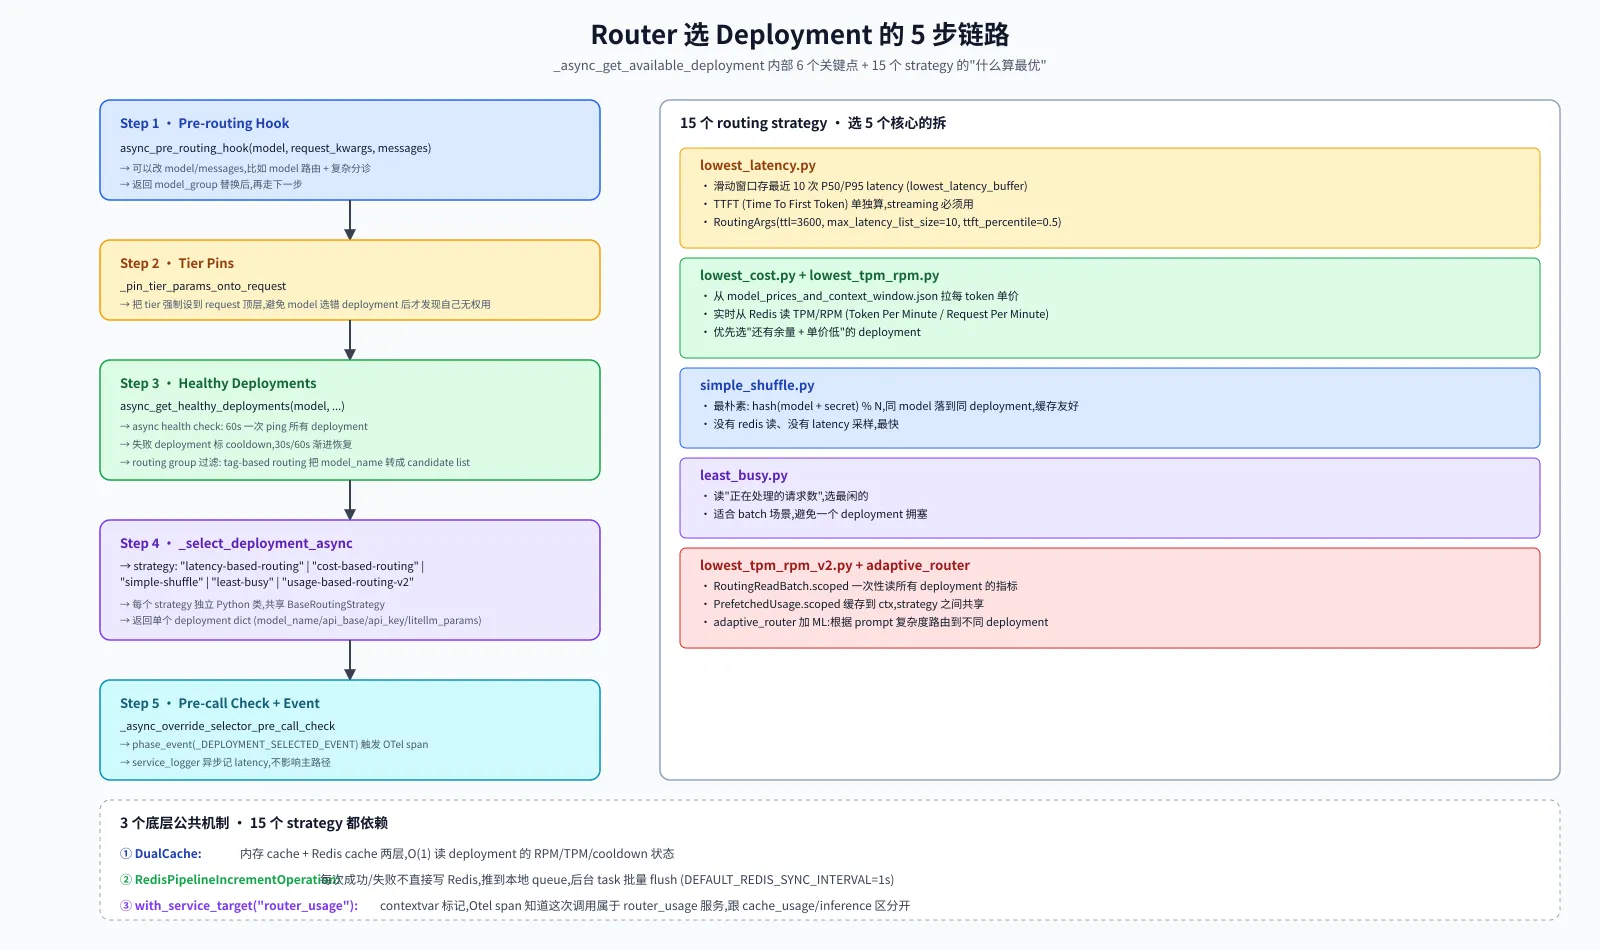Select the "lowest_cost.py + lowest_tpm_rpm.py" card title

tap(820, 276)
